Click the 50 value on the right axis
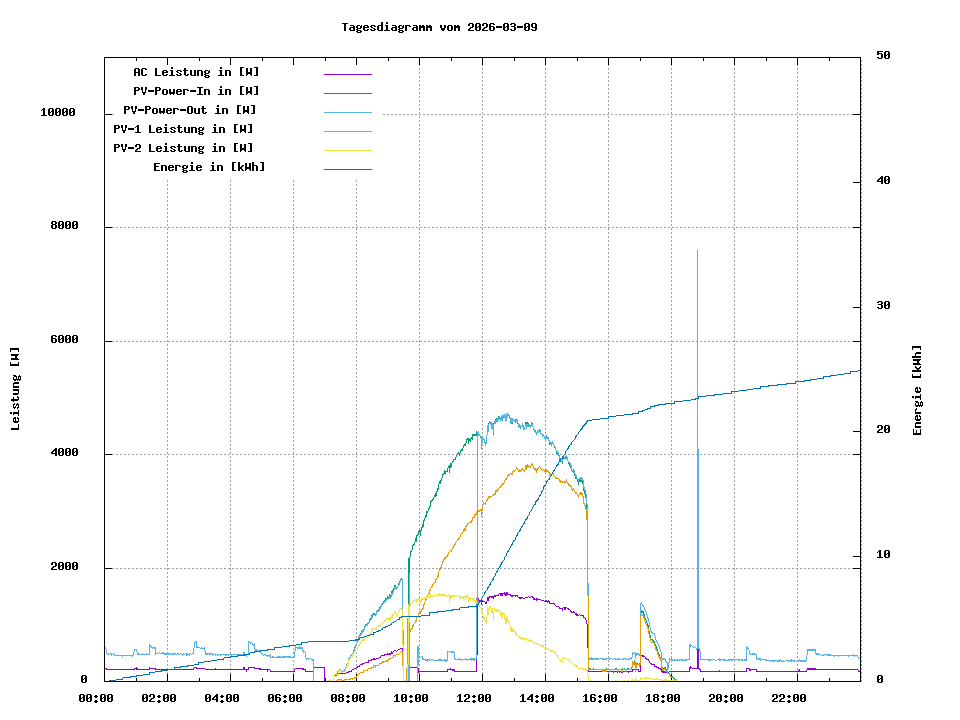This screenshot has height=720, width=960. pos(883,56)
